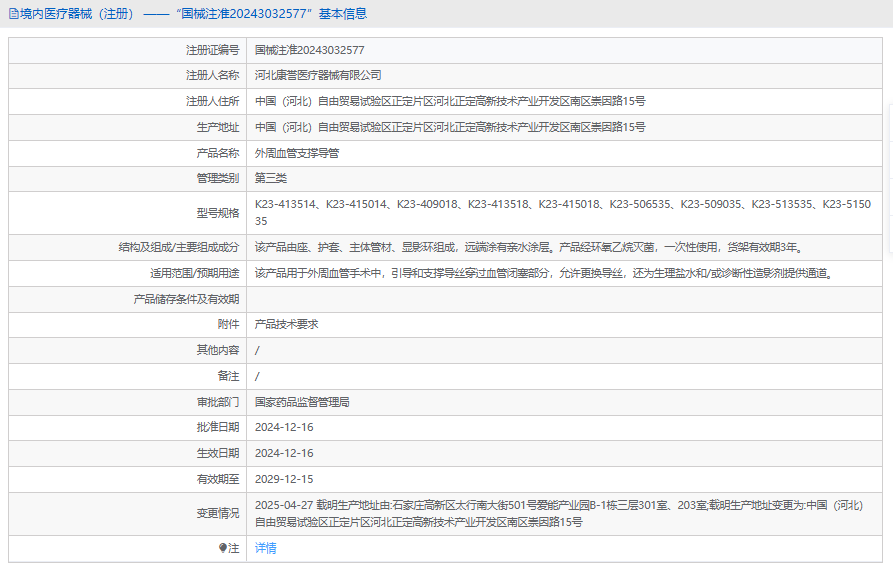Click the 产品名称 row label
The height and width of the screenshot is (570, 893).
click(218, 153)
